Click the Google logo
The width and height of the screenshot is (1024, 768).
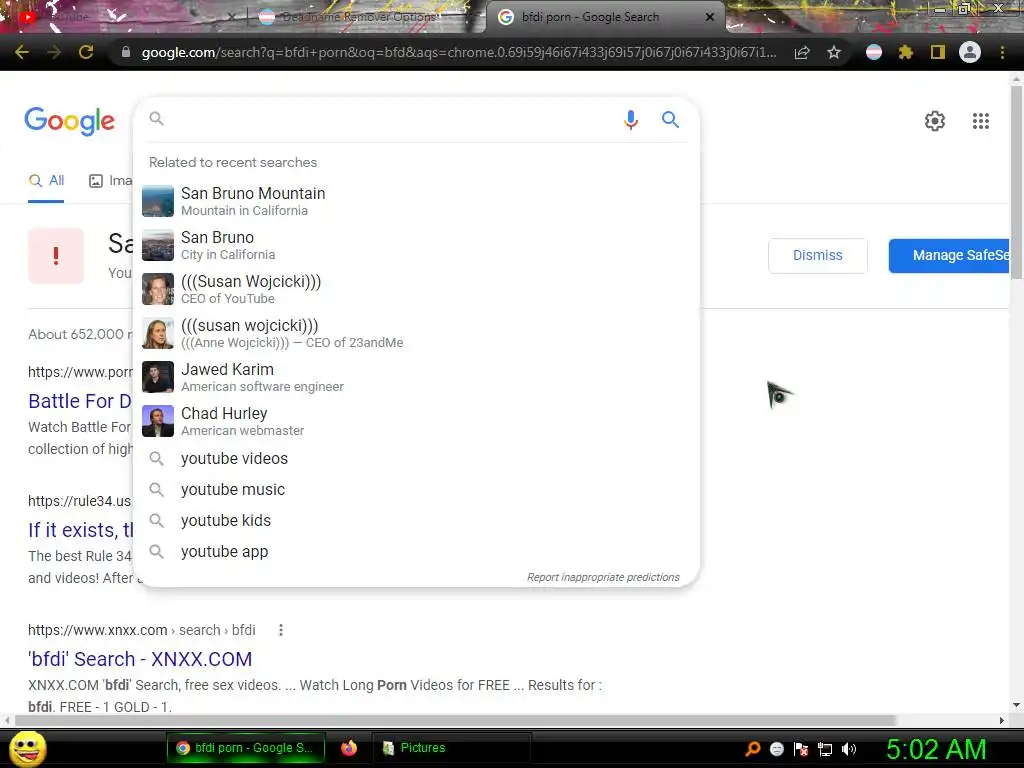coord(70,121)
